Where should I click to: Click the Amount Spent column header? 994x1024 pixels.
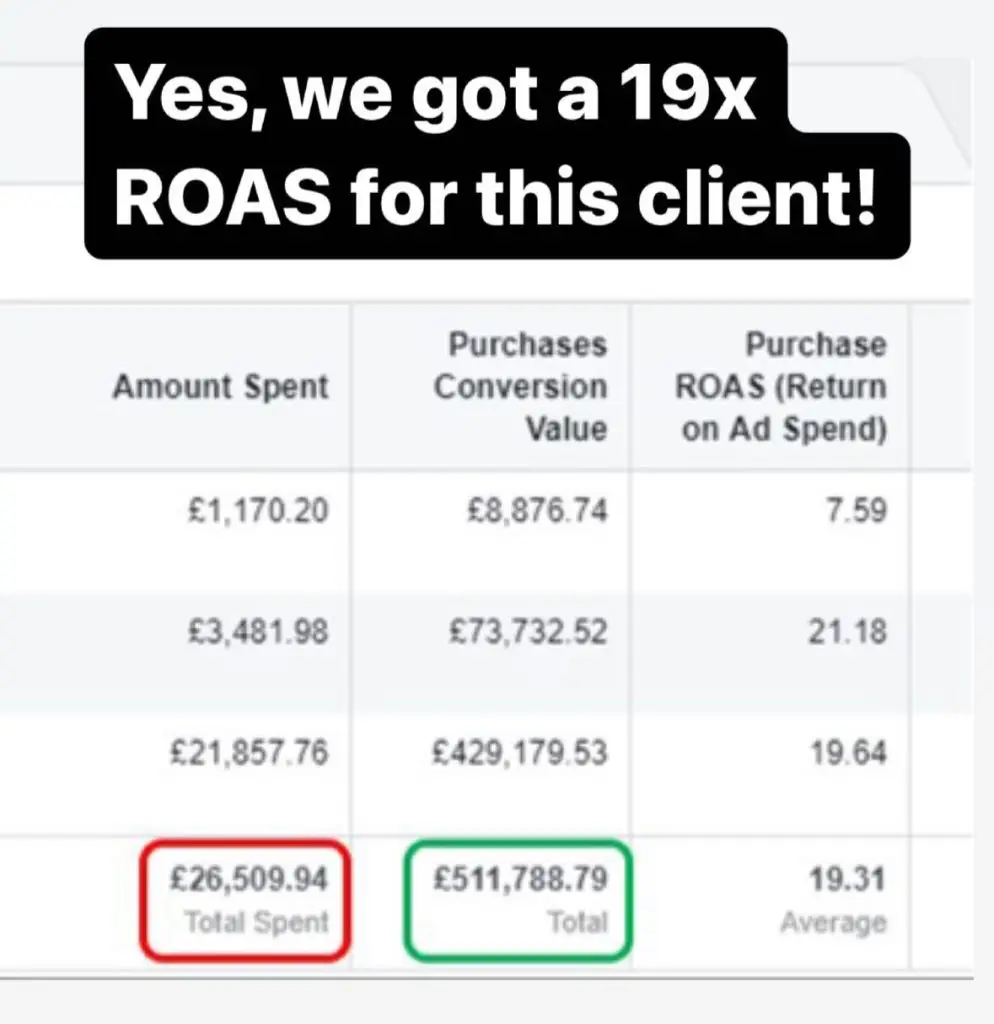[x=220, y=387]
